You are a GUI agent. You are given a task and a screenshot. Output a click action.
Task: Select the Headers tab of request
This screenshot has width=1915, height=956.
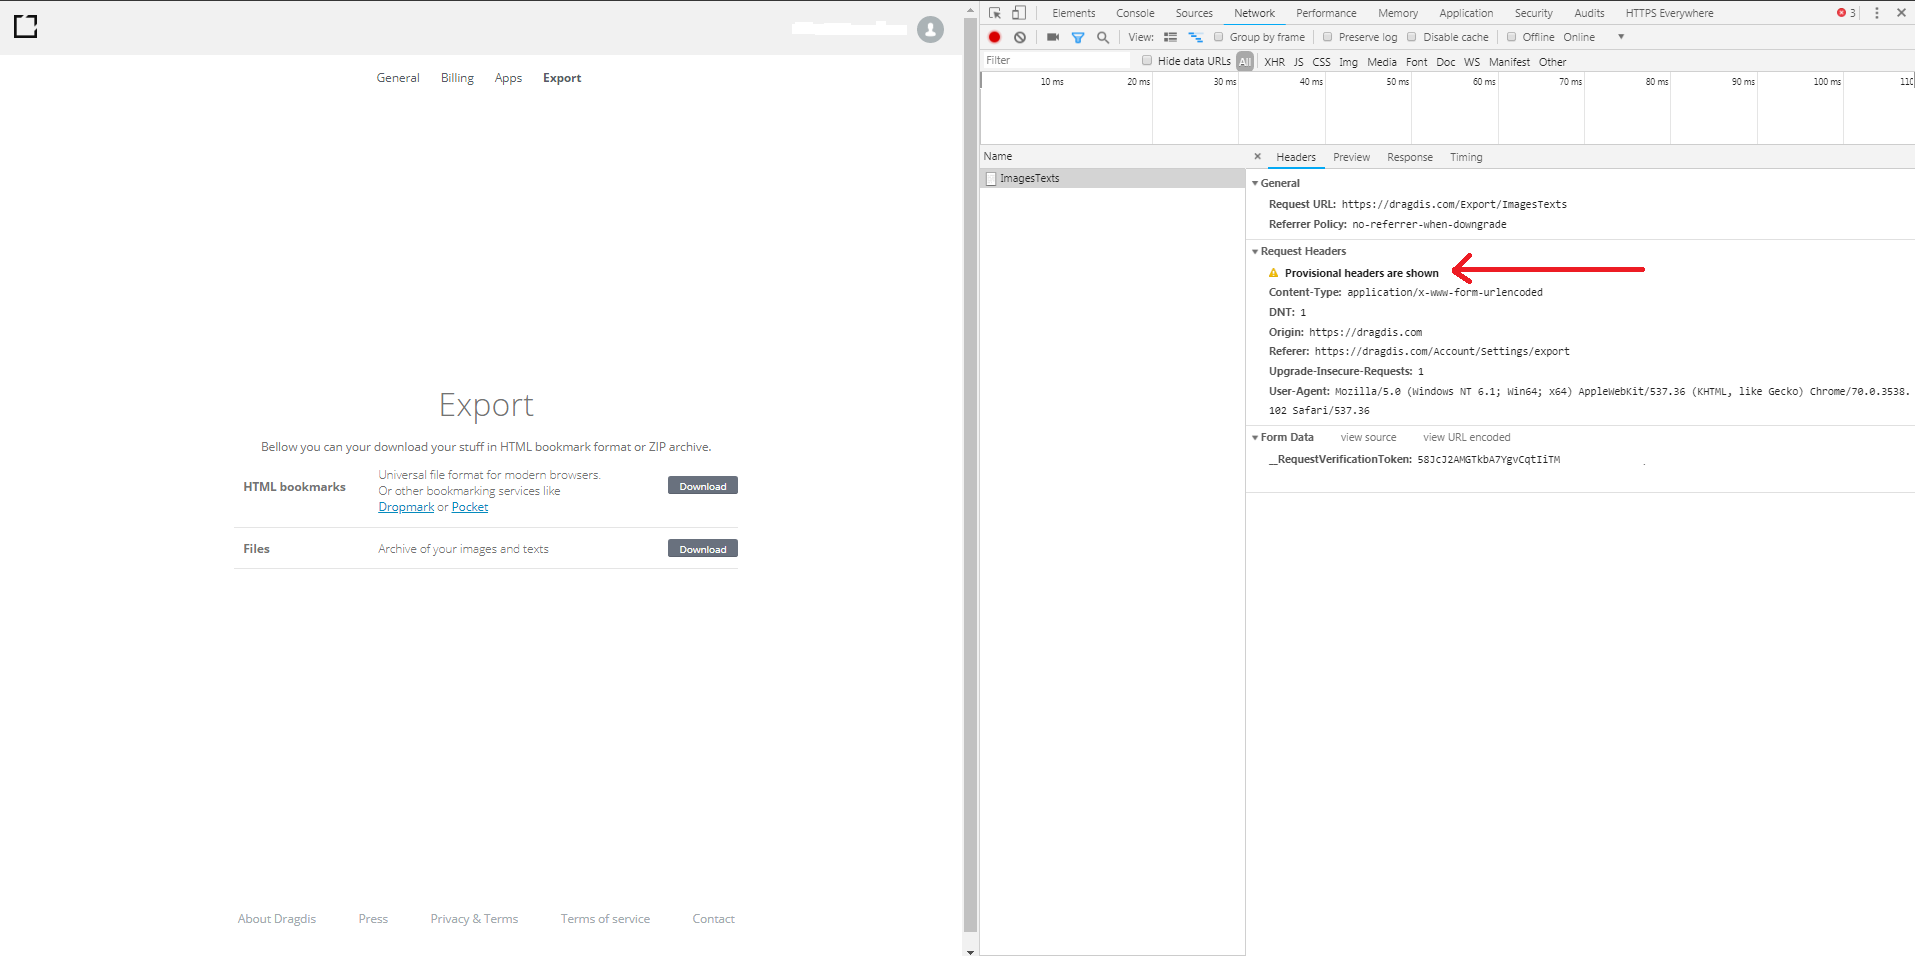(x=1296, y=157)
